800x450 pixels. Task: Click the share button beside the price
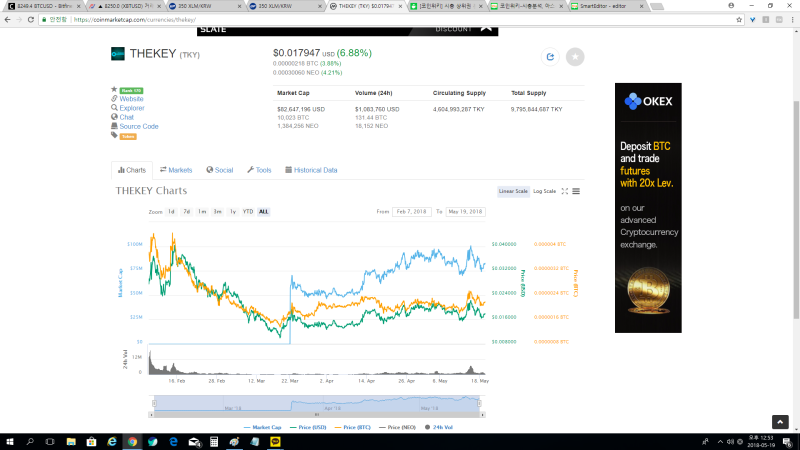tap(550, 57)
